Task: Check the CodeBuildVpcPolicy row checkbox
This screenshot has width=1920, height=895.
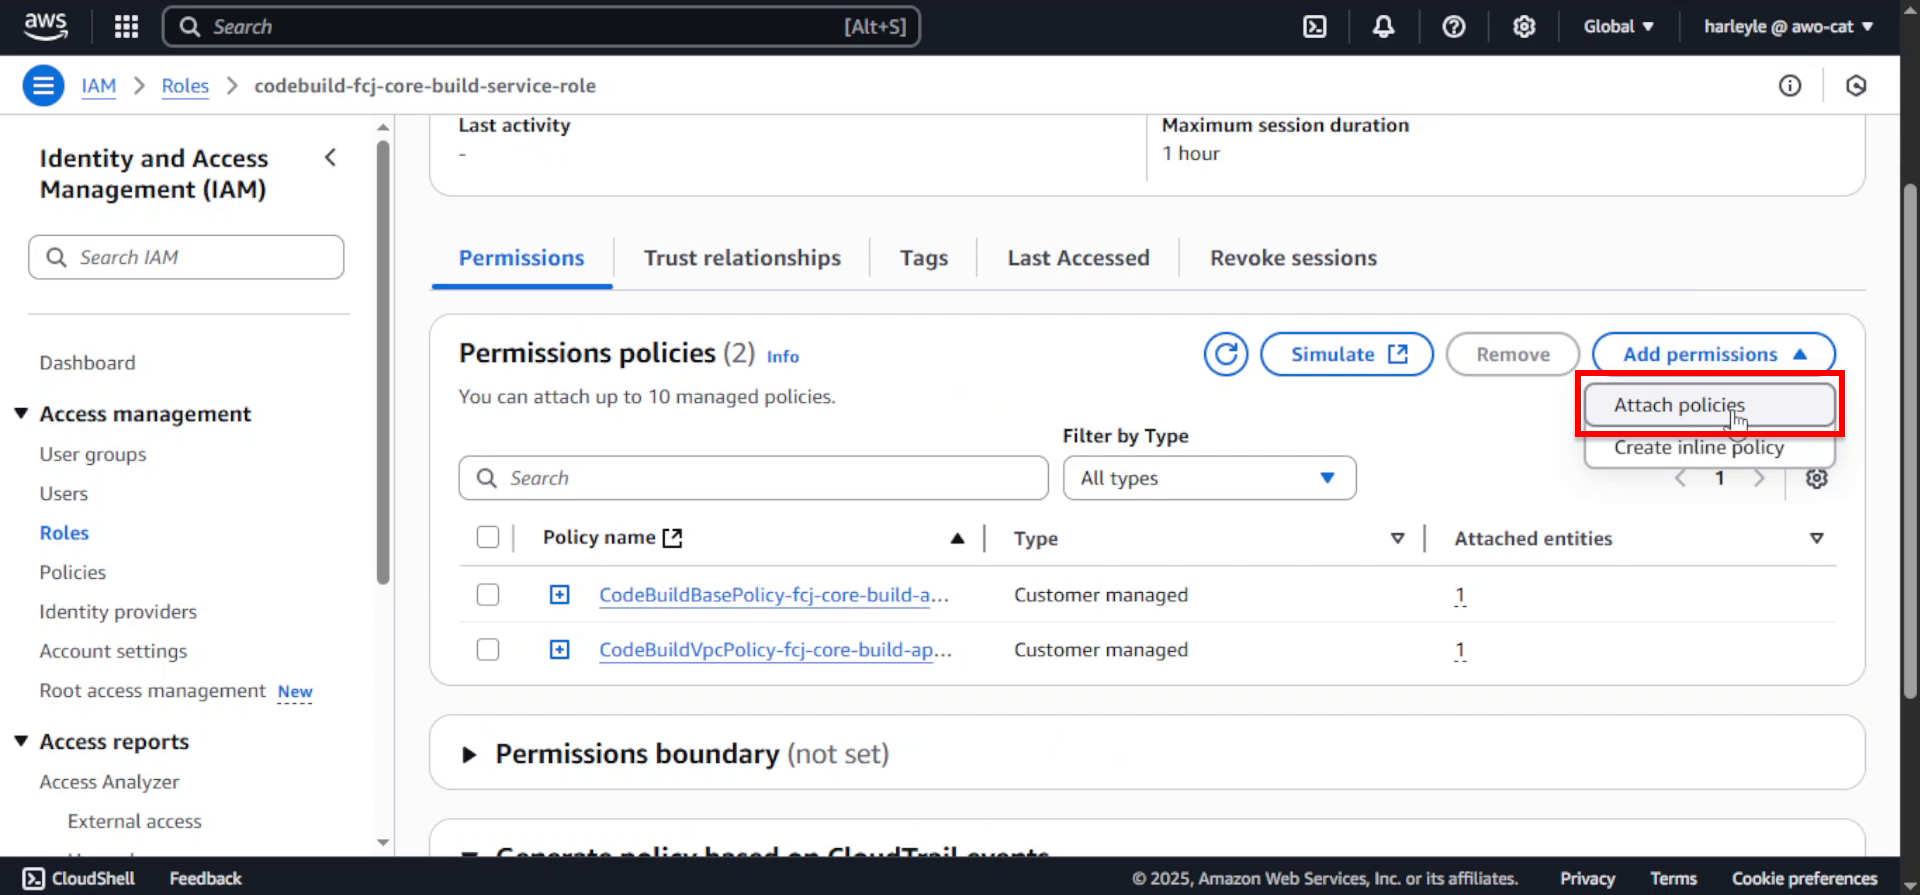Action: click(x=488, y=650)
